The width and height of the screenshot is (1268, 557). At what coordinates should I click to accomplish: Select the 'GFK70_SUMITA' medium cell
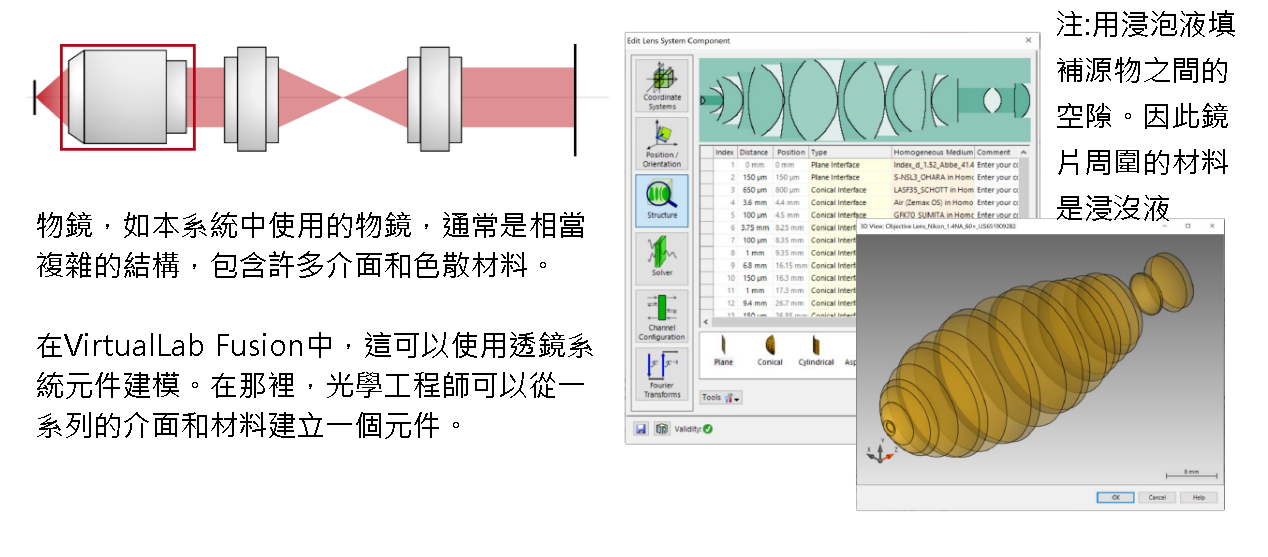tap(932, 214)
